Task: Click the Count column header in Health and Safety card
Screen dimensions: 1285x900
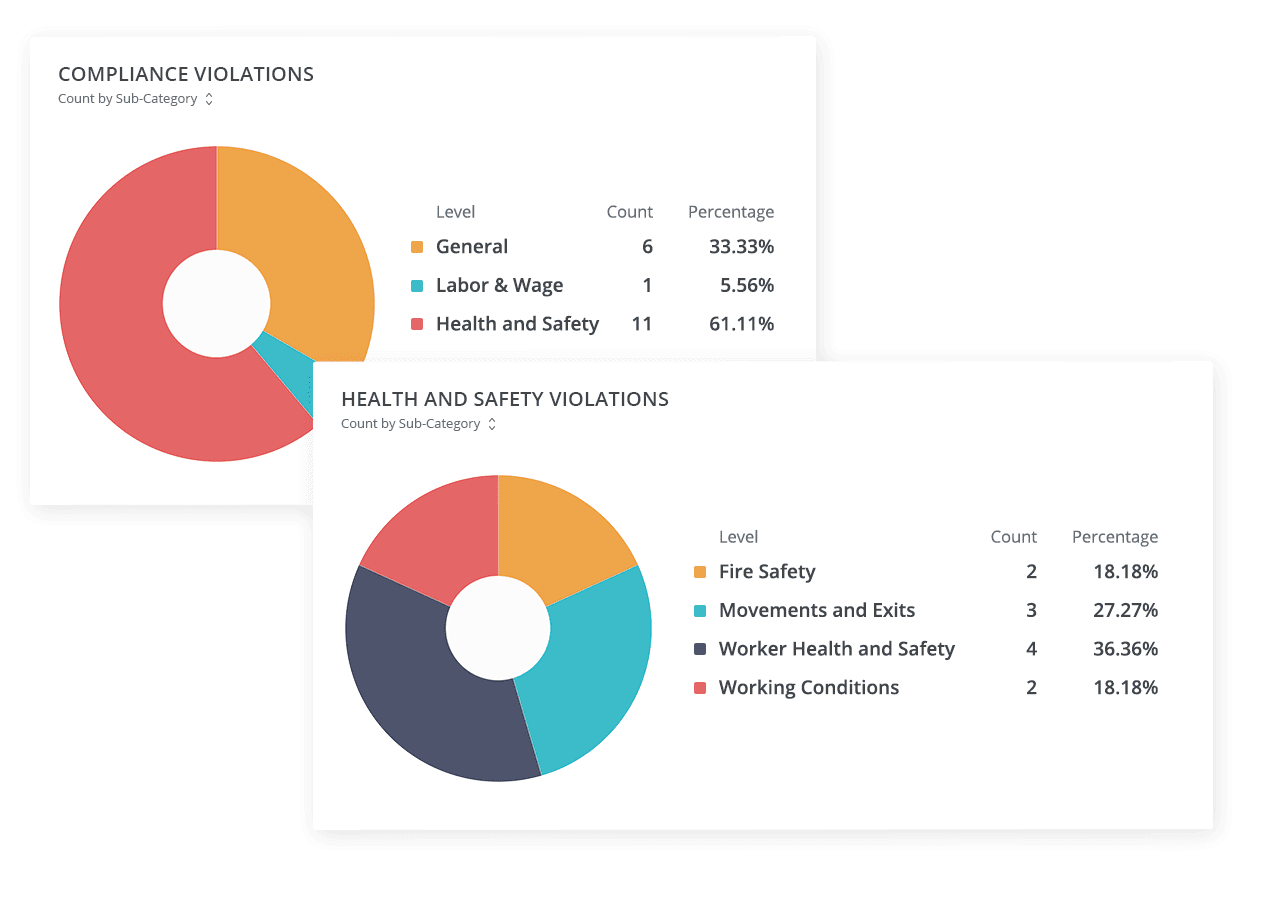Action: pyautogui.click(x=1014, y=537)
